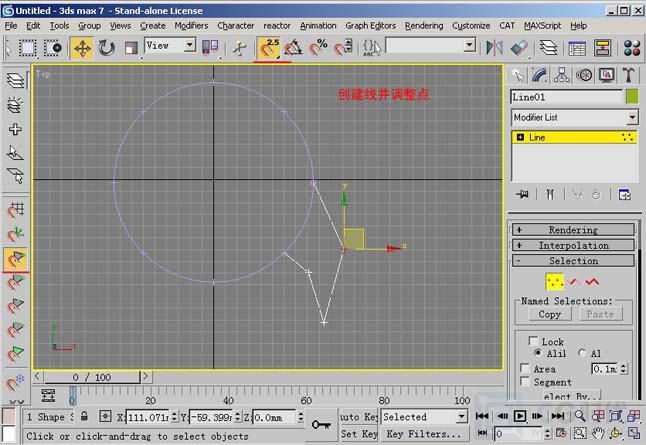Toggle absolute/offset transform type-in mode
The width and height of the screenshot is (646, 445).
(105, 417)
